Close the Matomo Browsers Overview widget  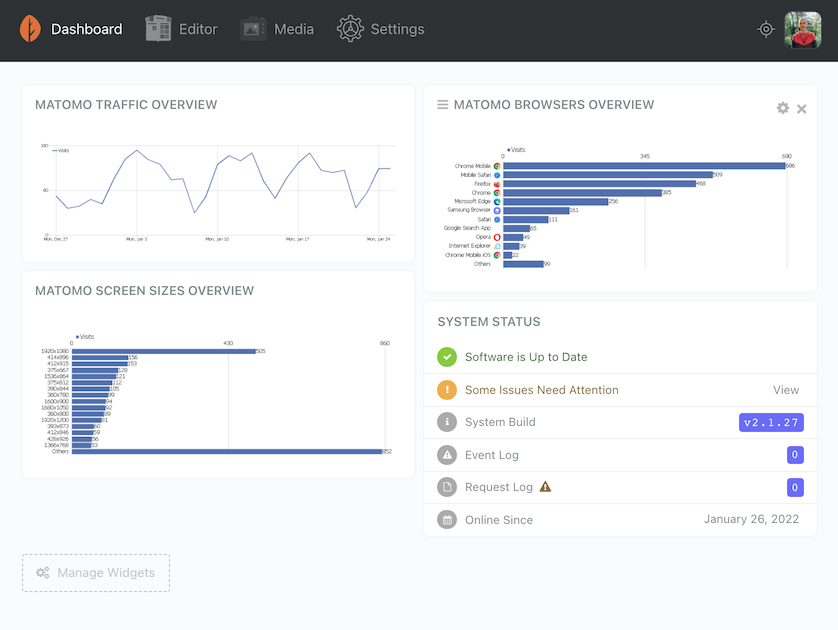[802, 109]
